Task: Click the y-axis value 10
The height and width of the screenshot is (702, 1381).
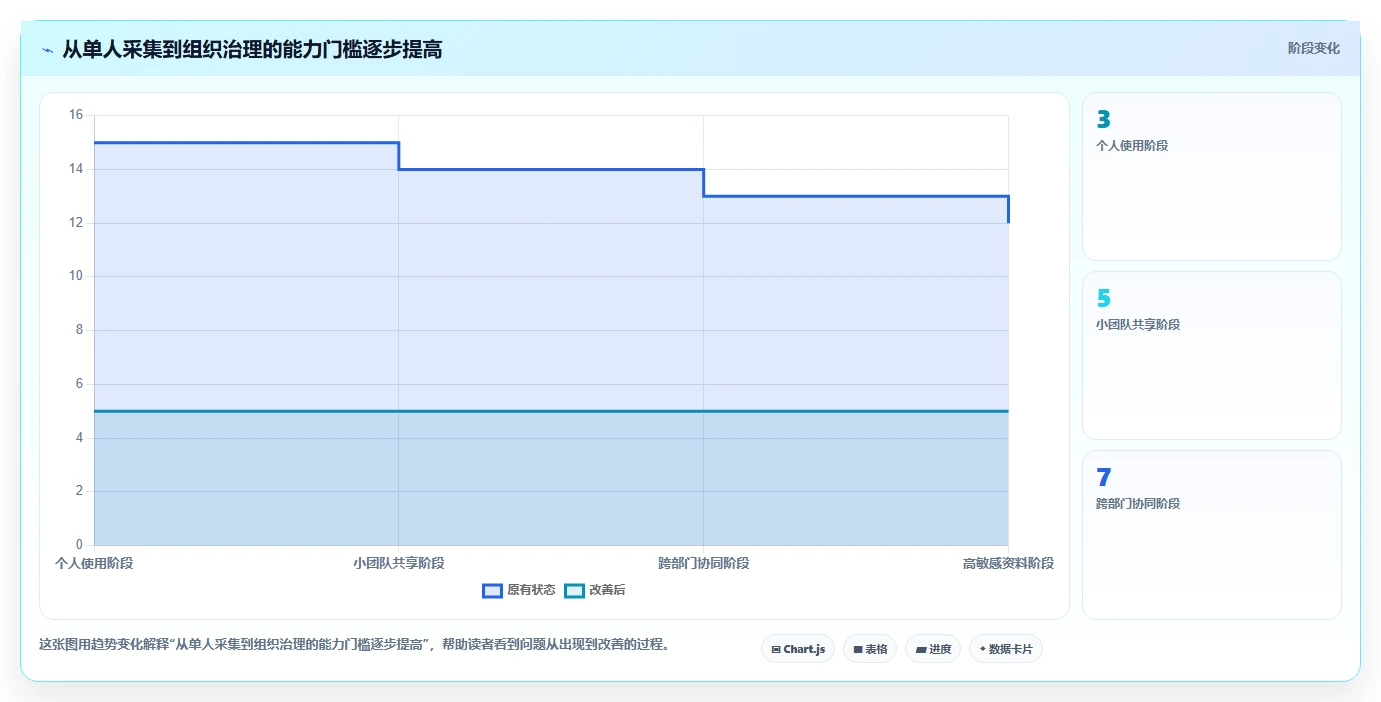Action: click(76, 276)
